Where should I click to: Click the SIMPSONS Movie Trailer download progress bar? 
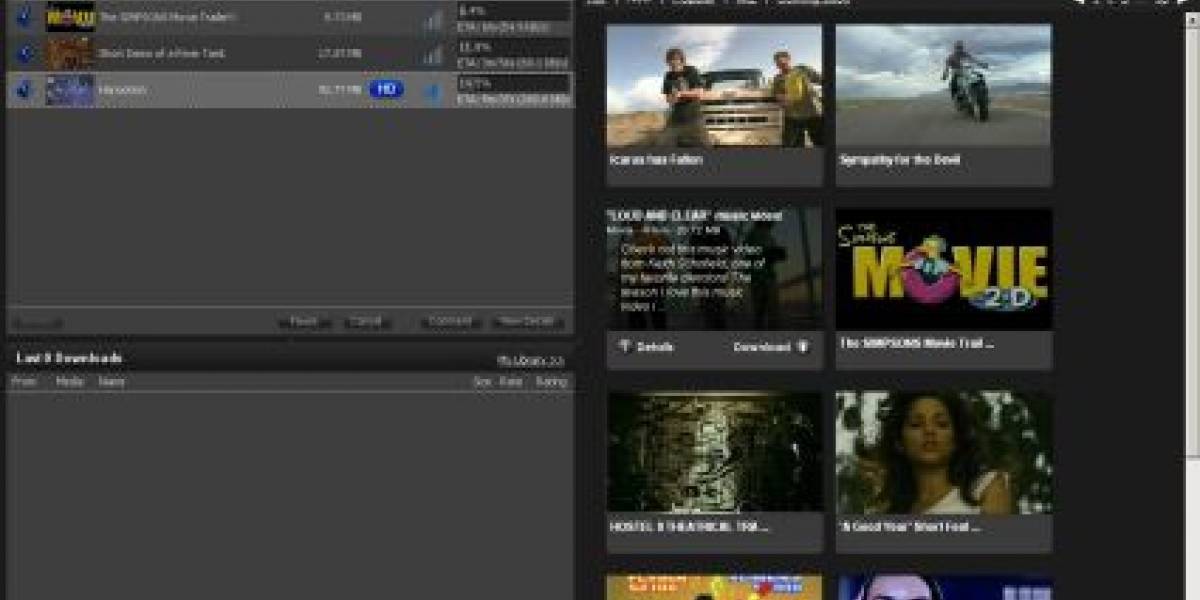pyautogui.click(x=513, y=10)
